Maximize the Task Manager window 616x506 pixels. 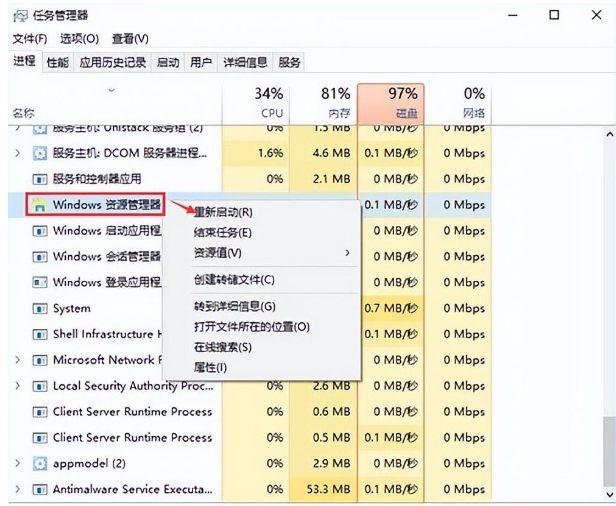click(x=554, y=15)
